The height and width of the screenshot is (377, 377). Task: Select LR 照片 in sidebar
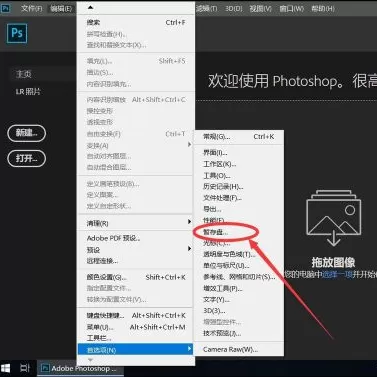(x=28, y=91)
